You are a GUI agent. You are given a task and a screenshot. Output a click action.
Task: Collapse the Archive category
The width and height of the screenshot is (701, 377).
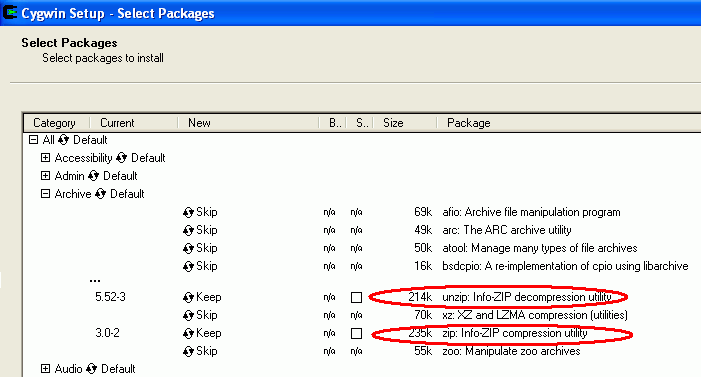(45, 194)
